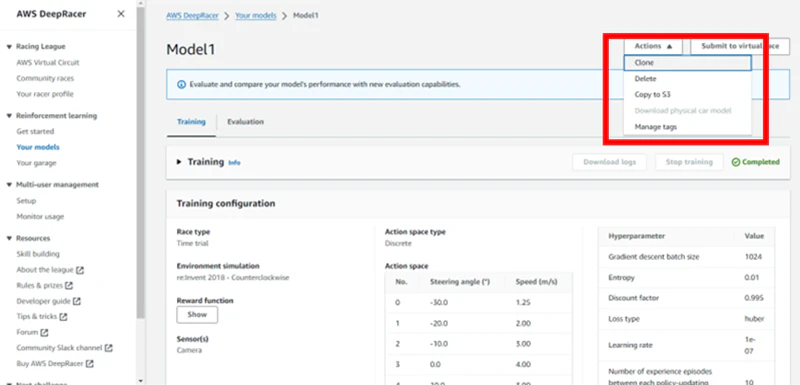Click external icon beside Buy AWS DeepRacer
Screen dimensions: 800x385
tap(90, 364)
